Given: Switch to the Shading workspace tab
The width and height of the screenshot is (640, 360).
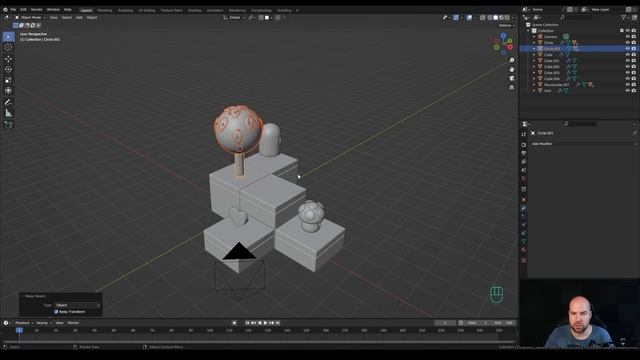Looking at the screenshot, I should (194, 10).
